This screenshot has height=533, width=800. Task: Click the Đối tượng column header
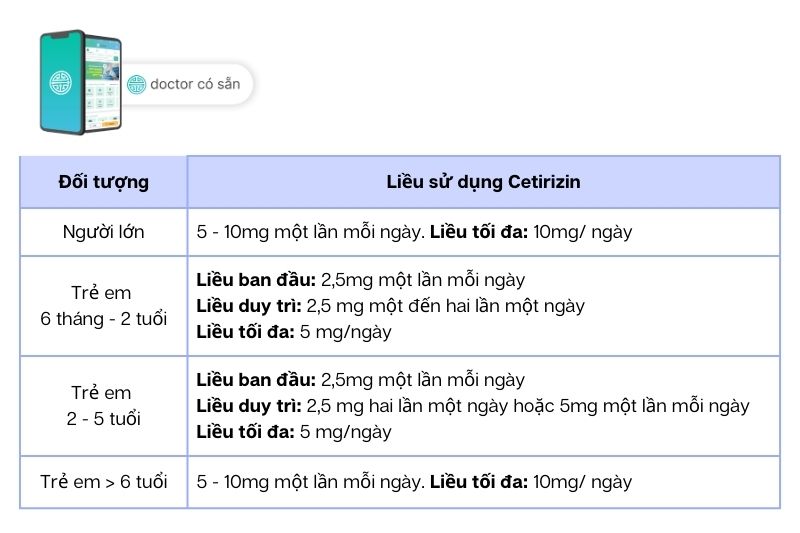point(103,182)
